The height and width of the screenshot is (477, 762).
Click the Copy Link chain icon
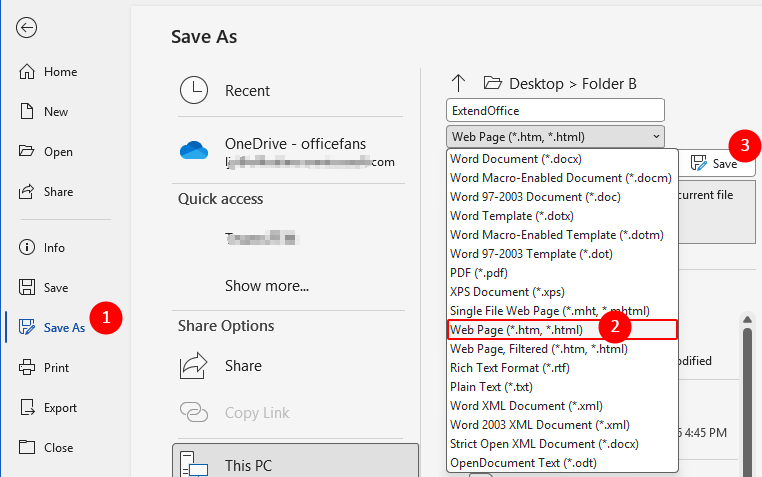194,412
